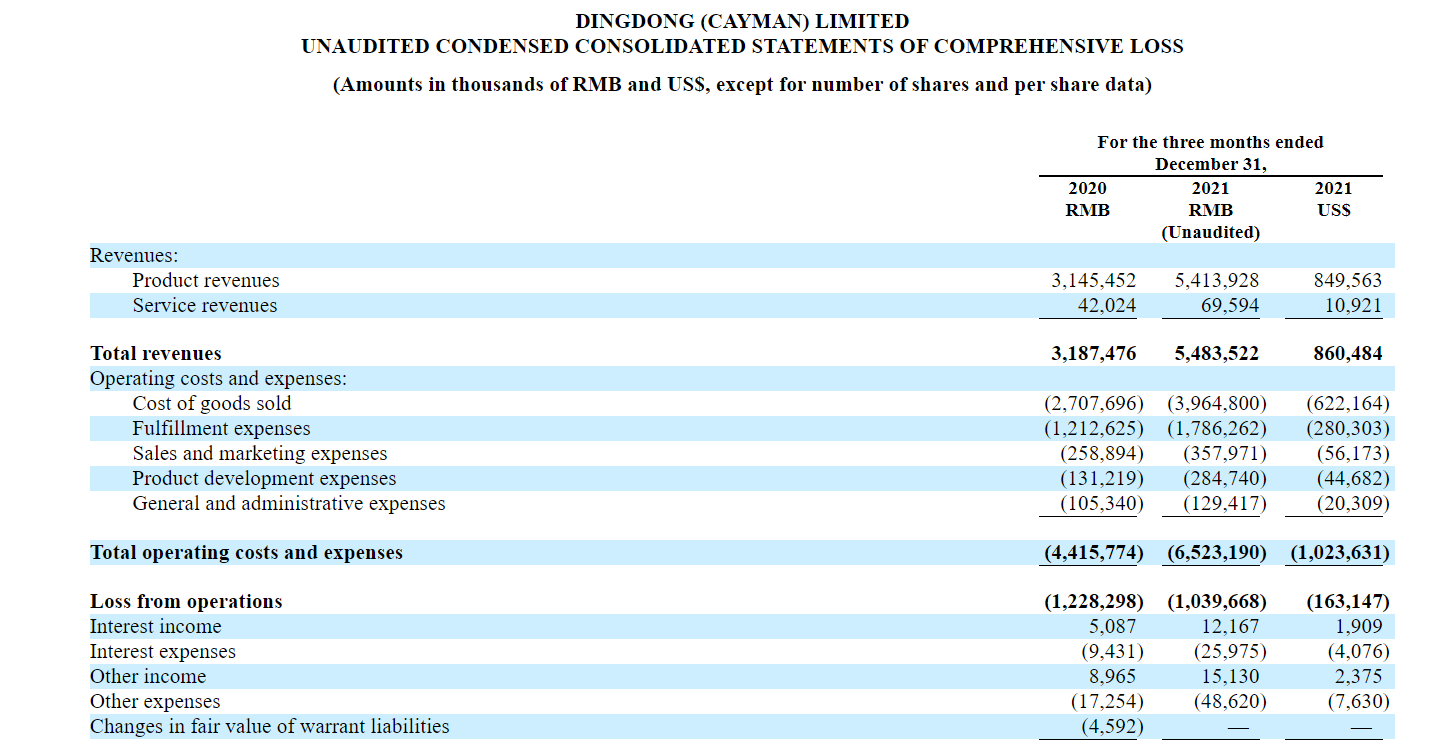Select the Loss from operations label
This screenshot has height=755, width=1432.
pos(186,602)
